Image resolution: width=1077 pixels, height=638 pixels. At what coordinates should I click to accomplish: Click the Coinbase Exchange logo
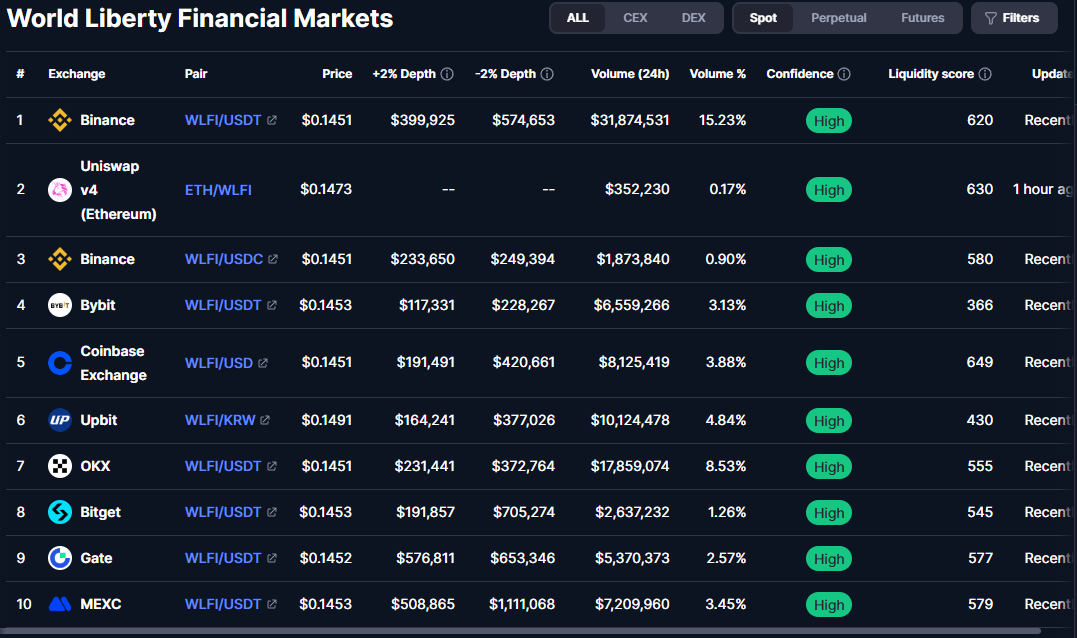60,363
